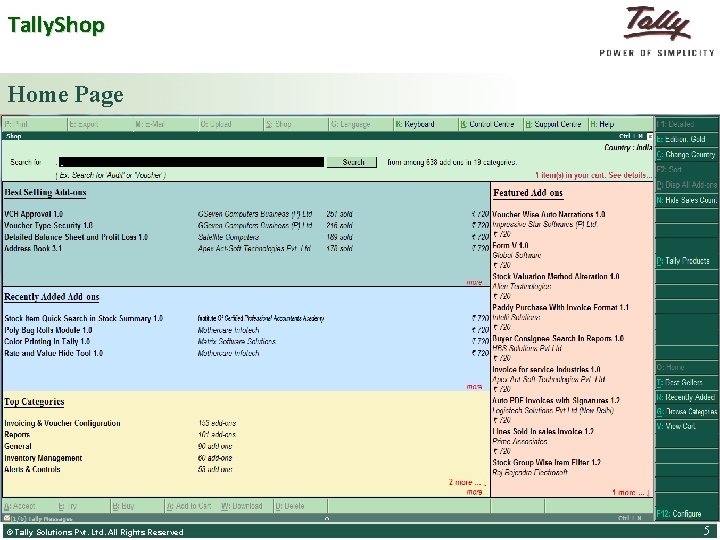Screen dimensions: 720x540
Task: Click Hide Sales Count side button
Action: coord(686,200)
